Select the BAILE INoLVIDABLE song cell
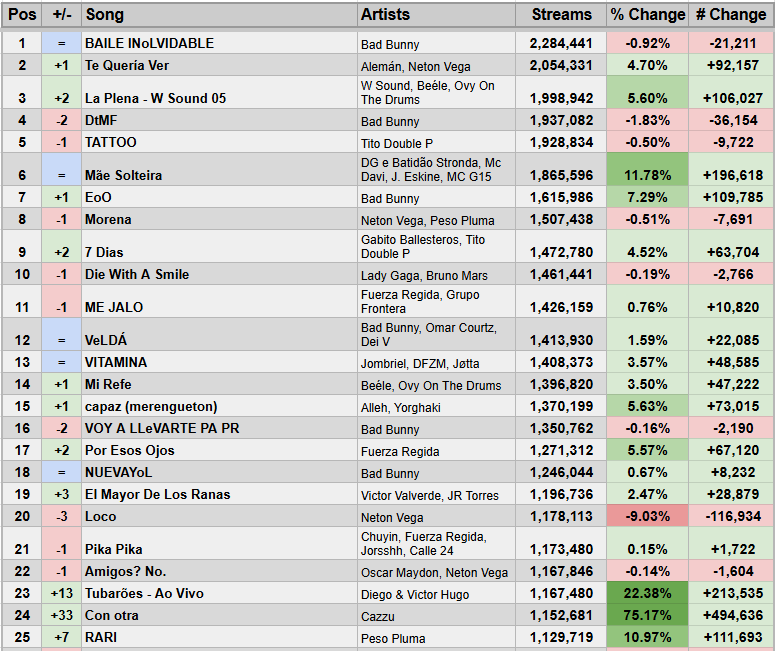Screen dimensions: 775x651 click(x=219, y=43)
